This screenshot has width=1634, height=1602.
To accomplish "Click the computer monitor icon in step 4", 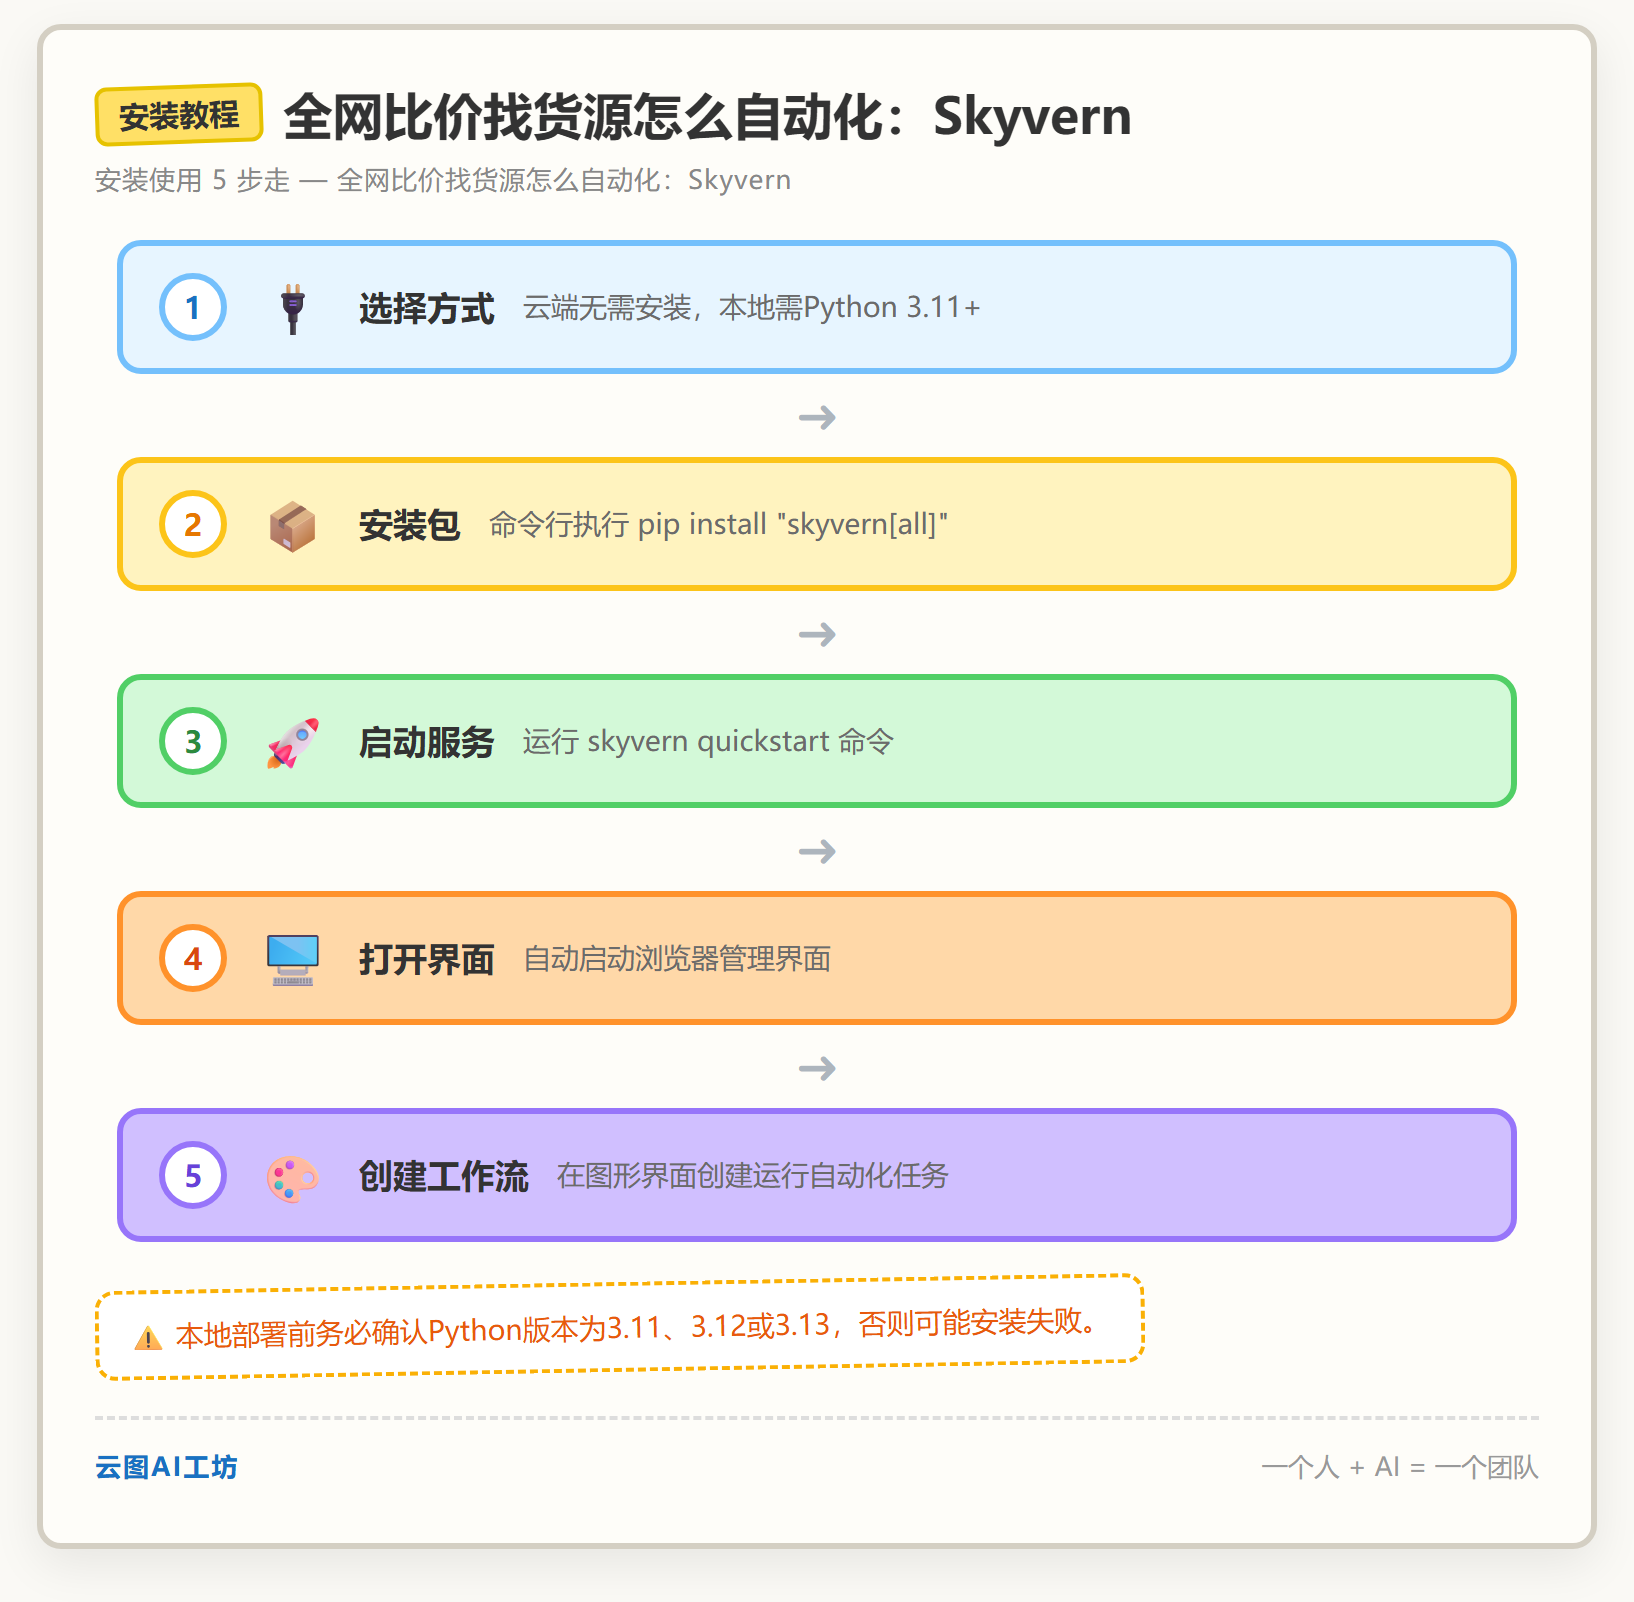I will tap(292, 960).
